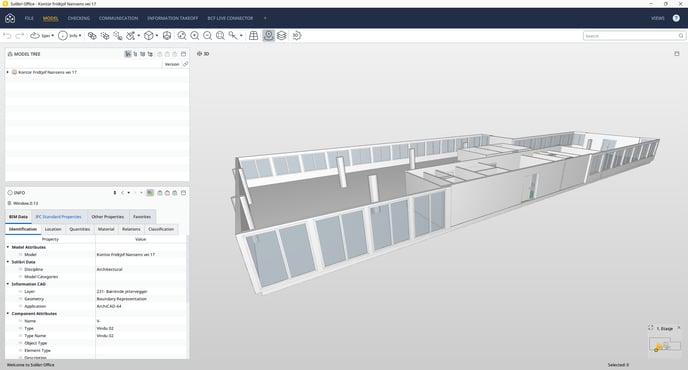Click the Redo arrow icon
This screenshot has height=370, width=688.
tap(20, 36)
